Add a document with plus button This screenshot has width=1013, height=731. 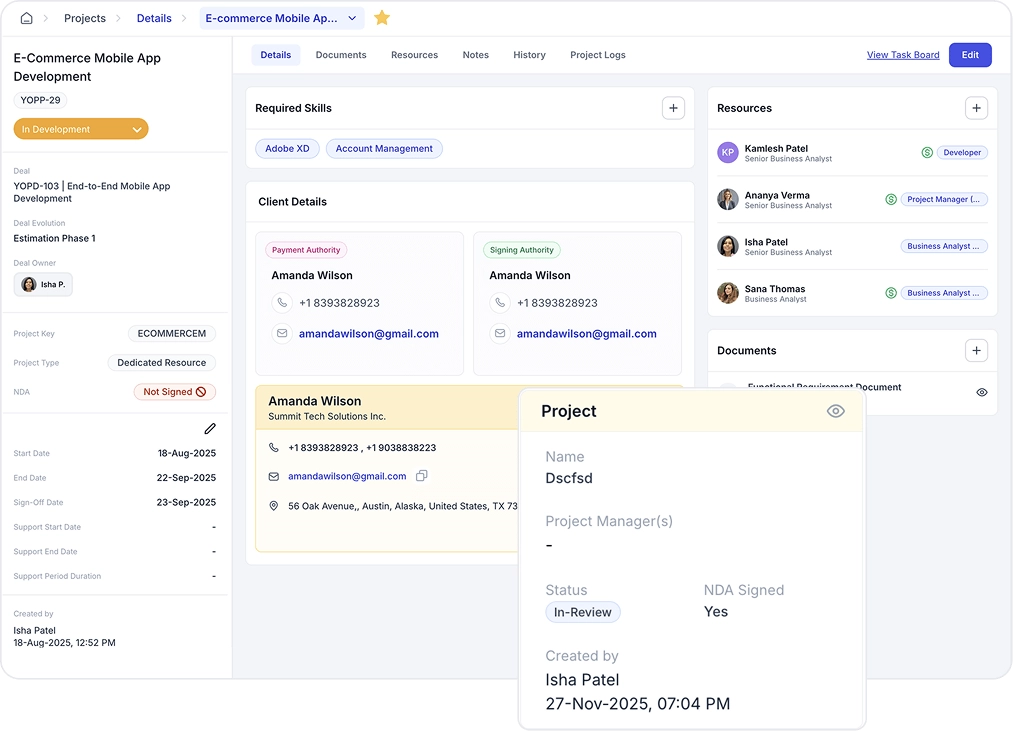976,350
